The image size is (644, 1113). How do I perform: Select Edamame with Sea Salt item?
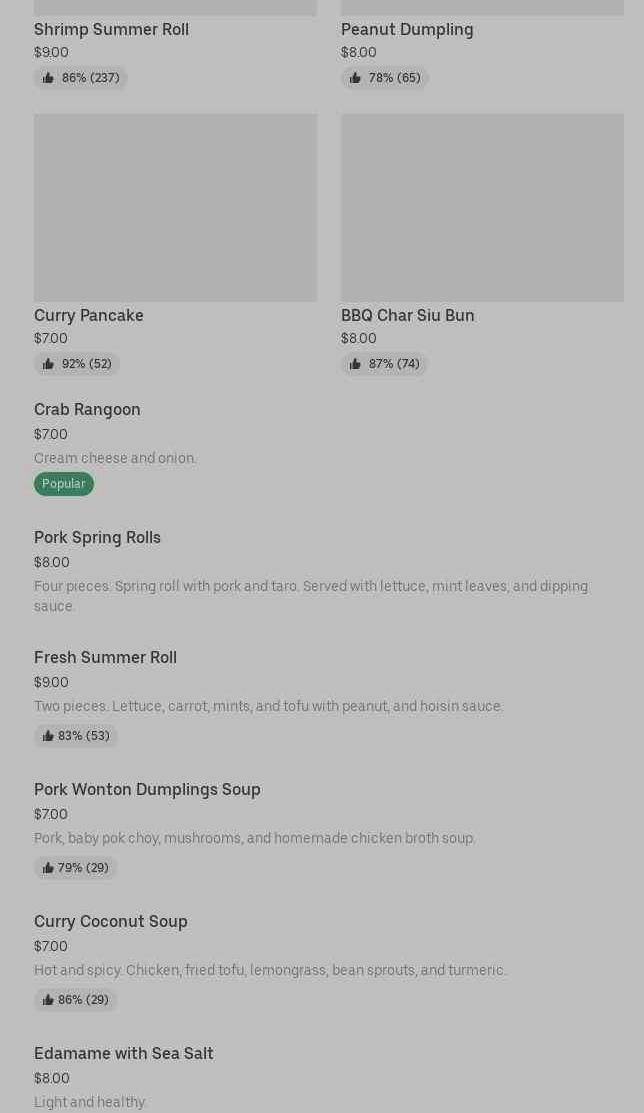[123, 1054]
